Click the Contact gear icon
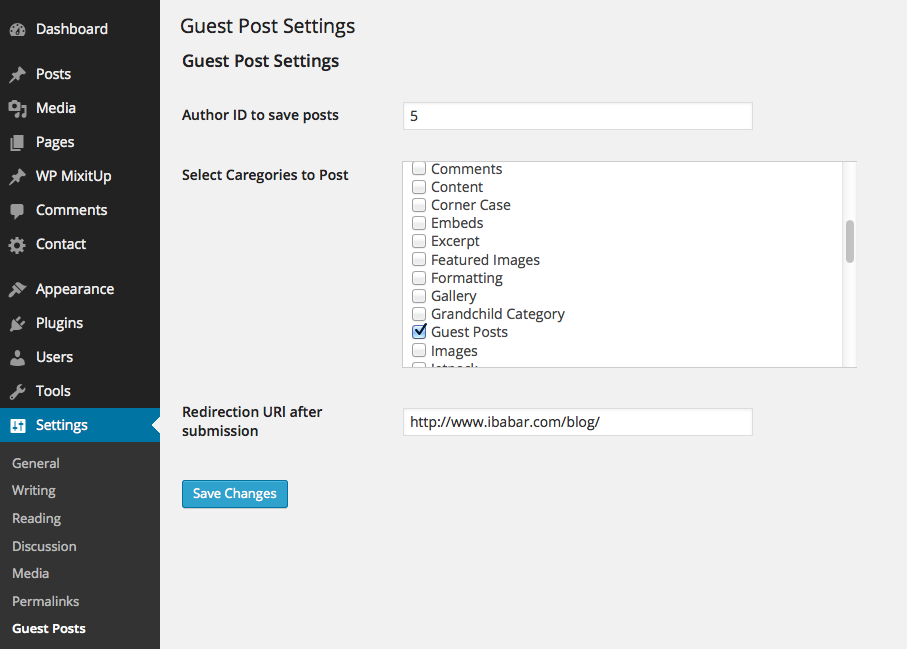 [x=17, y=245]
